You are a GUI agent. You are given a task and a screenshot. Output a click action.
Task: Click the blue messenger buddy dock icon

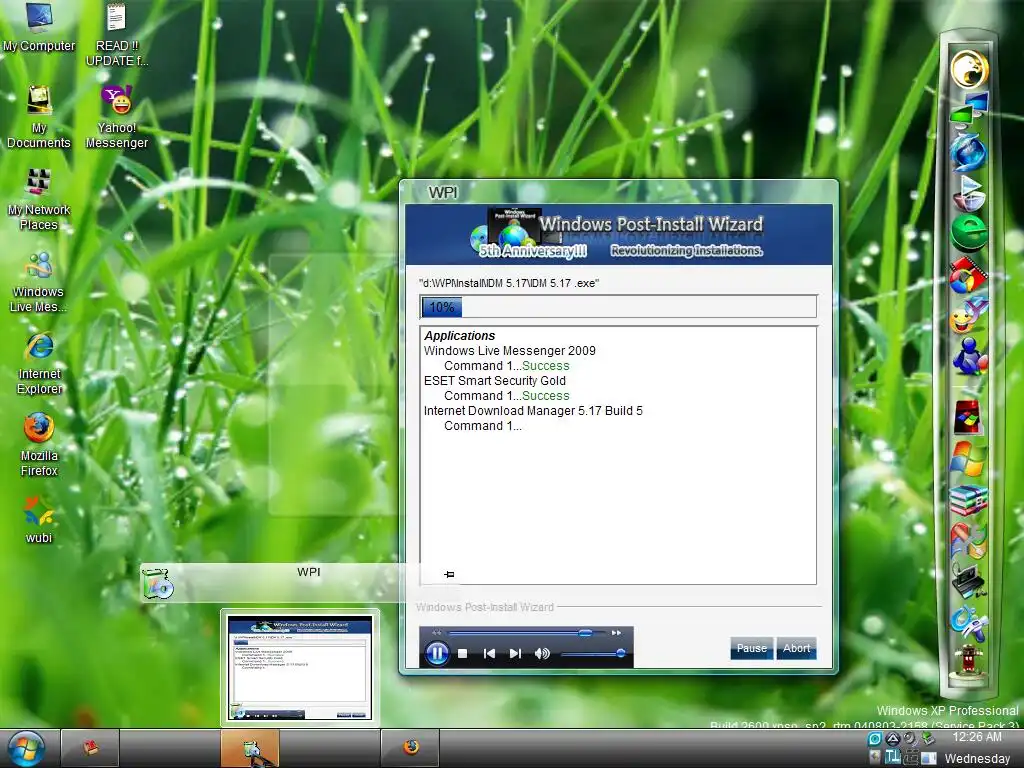pyautogui.click(x=969, y=356)
